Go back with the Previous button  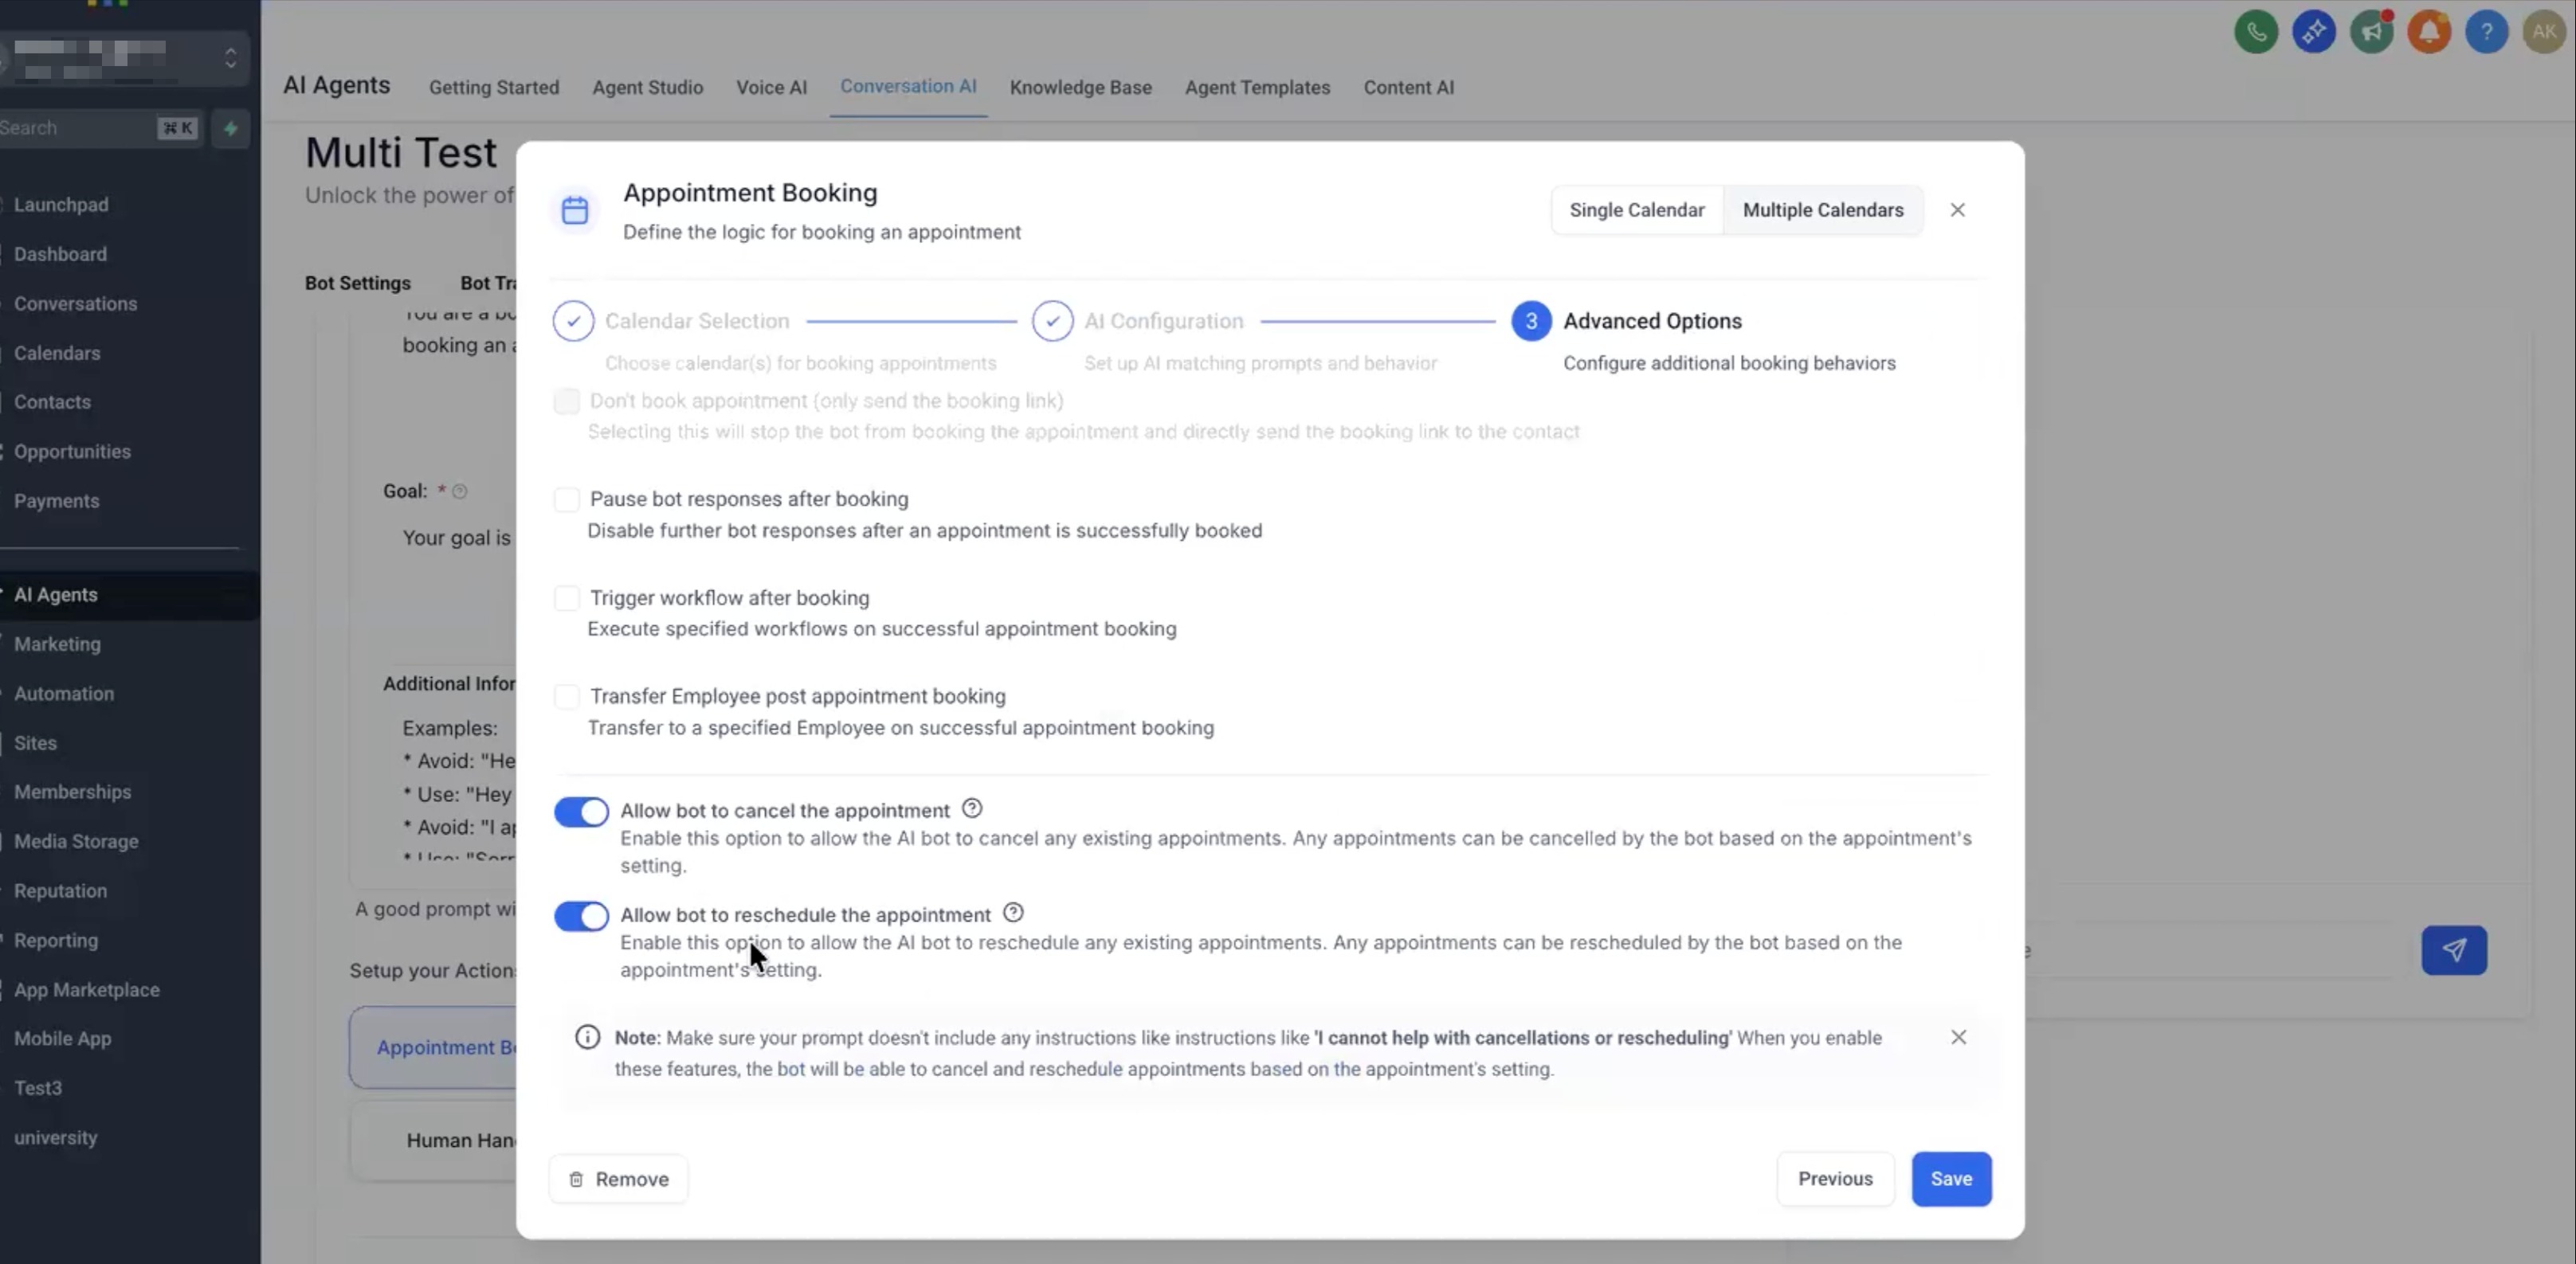point(1834,1178)
